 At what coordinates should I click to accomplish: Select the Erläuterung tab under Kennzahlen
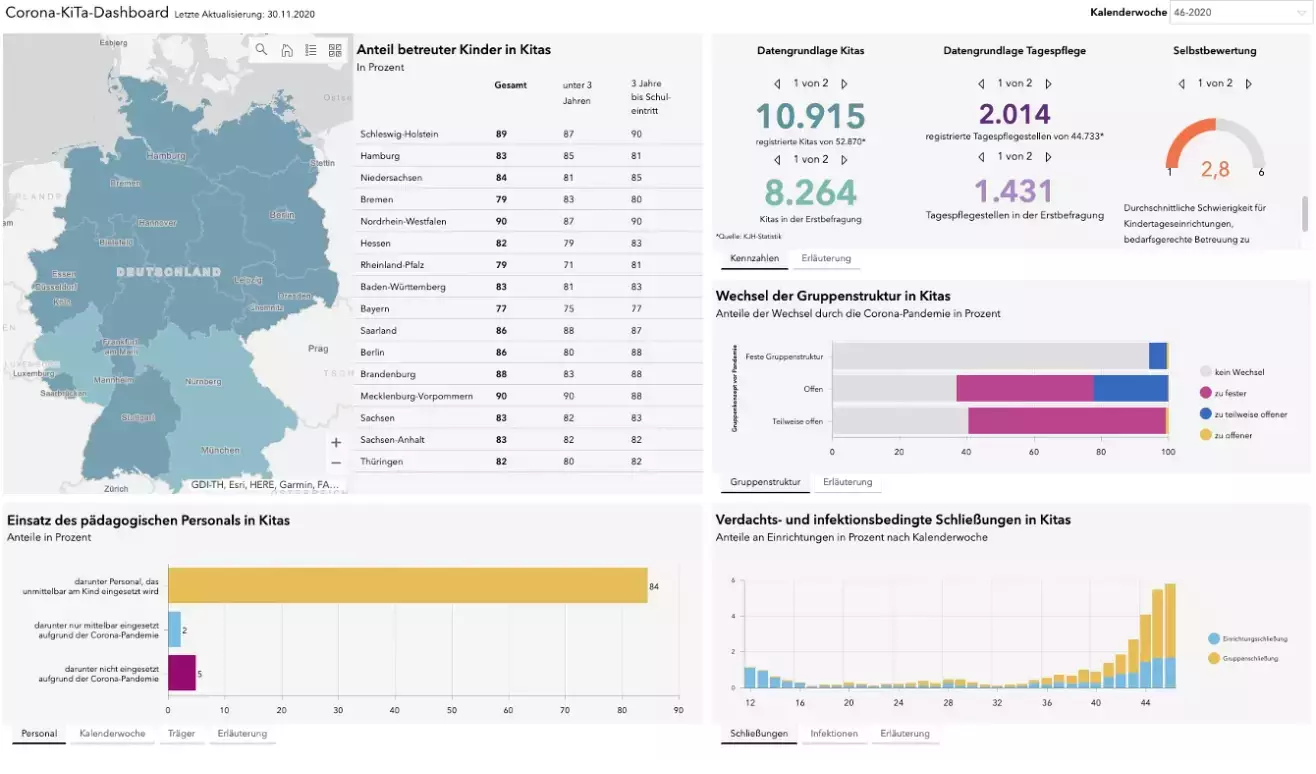coord(827,257)
